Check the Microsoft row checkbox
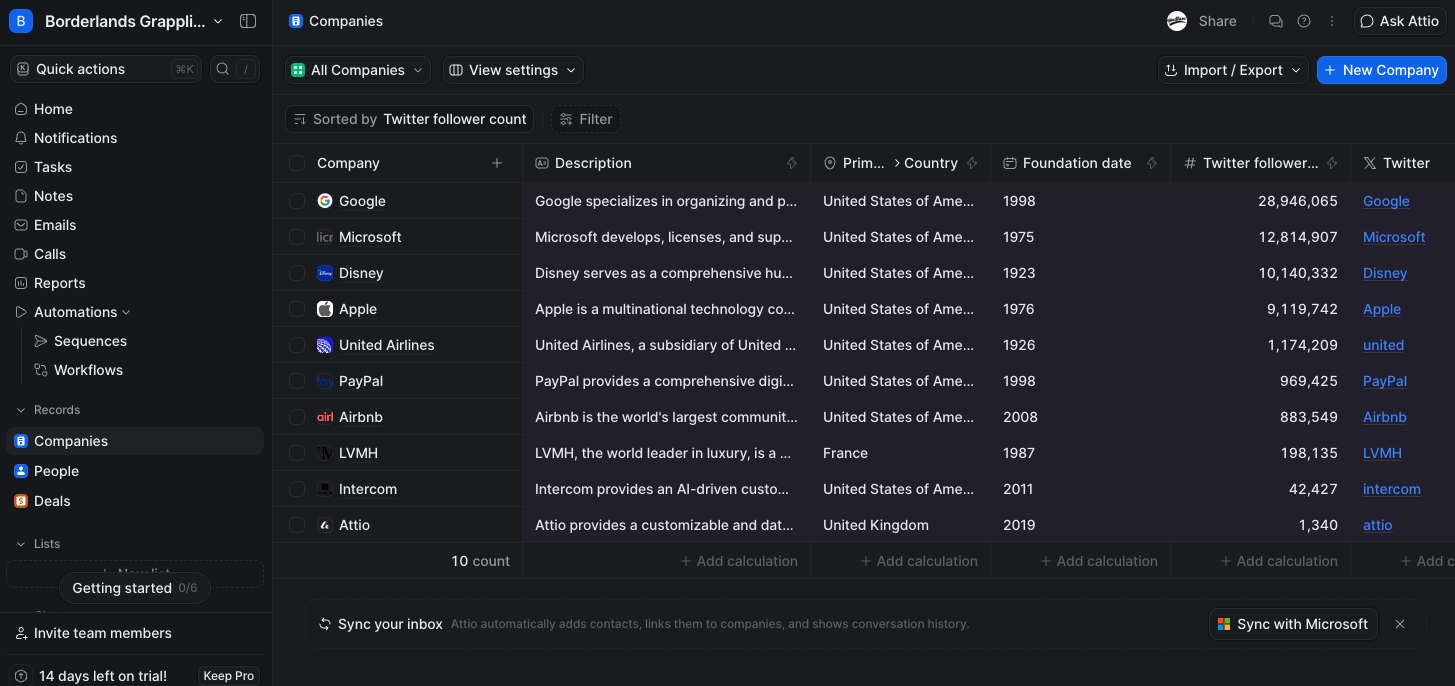Viewport: 1455px width, 686px height. (x=297, y=237)
